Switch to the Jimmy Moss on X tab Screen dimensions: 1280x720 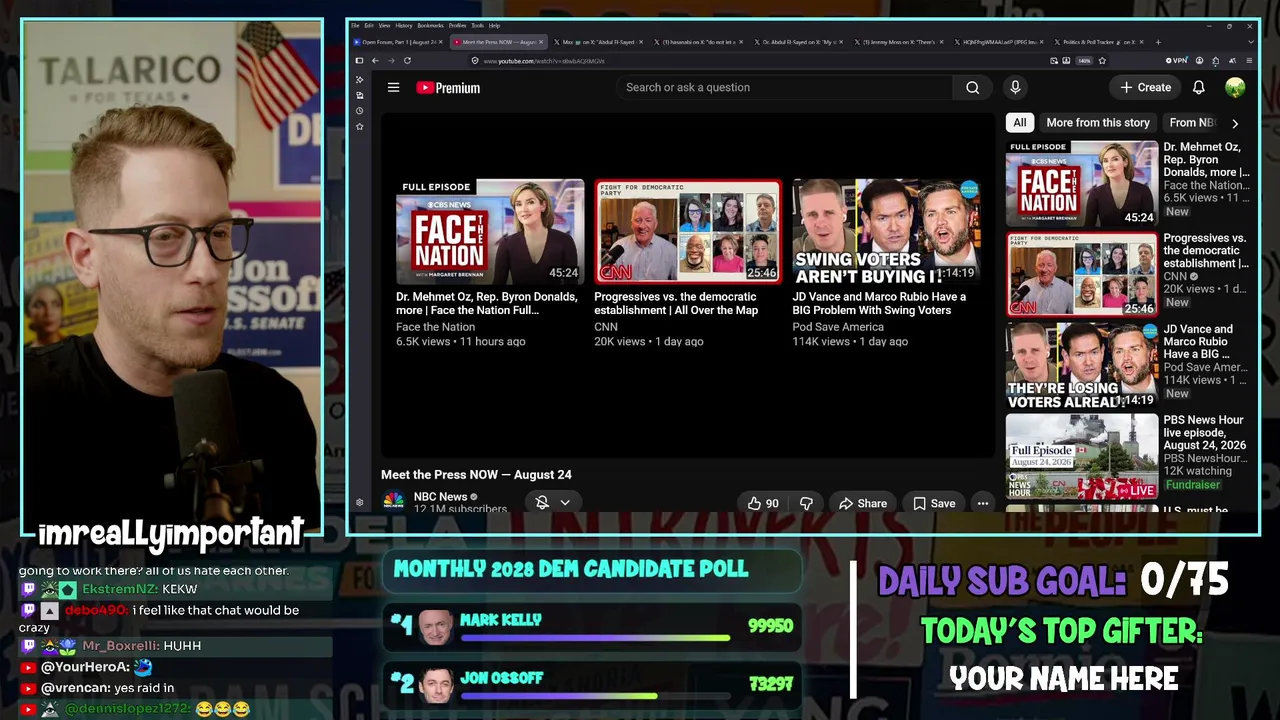point(899,42)
